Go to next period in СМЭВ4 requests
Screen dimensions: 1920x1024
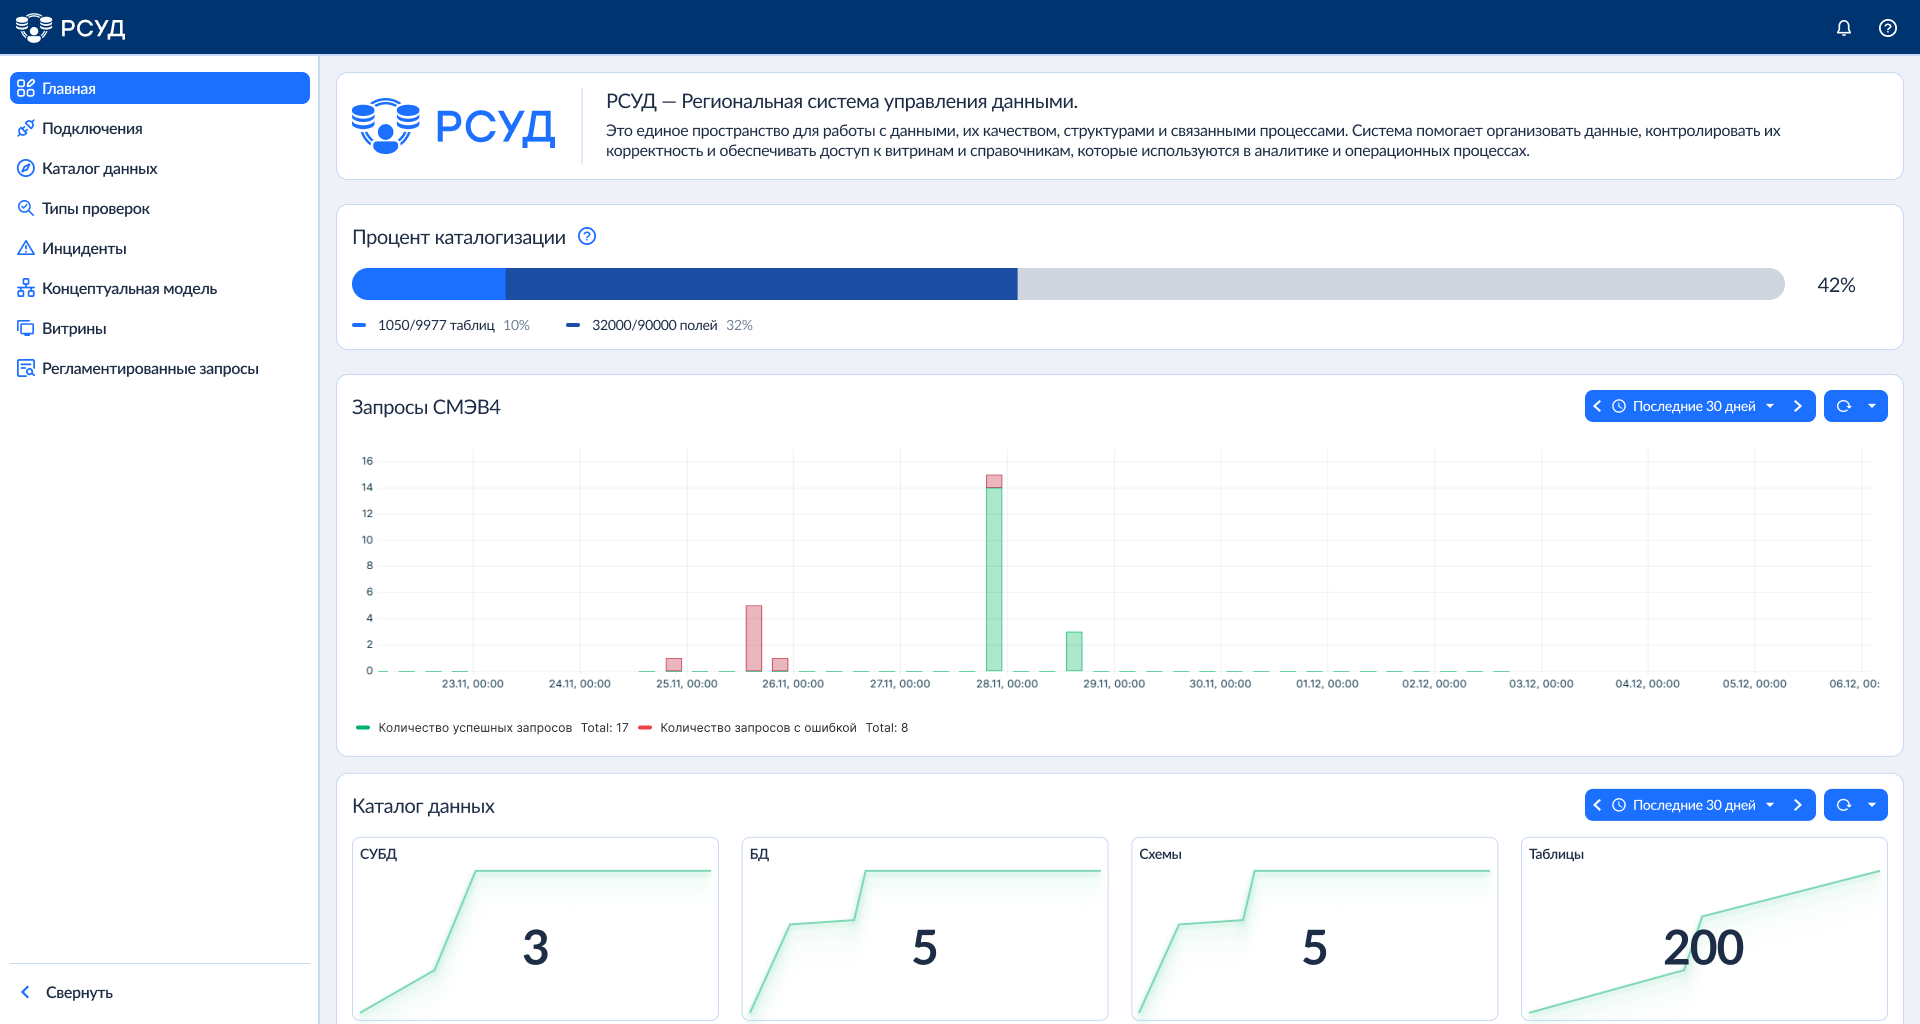click(x=1797, y=406)
